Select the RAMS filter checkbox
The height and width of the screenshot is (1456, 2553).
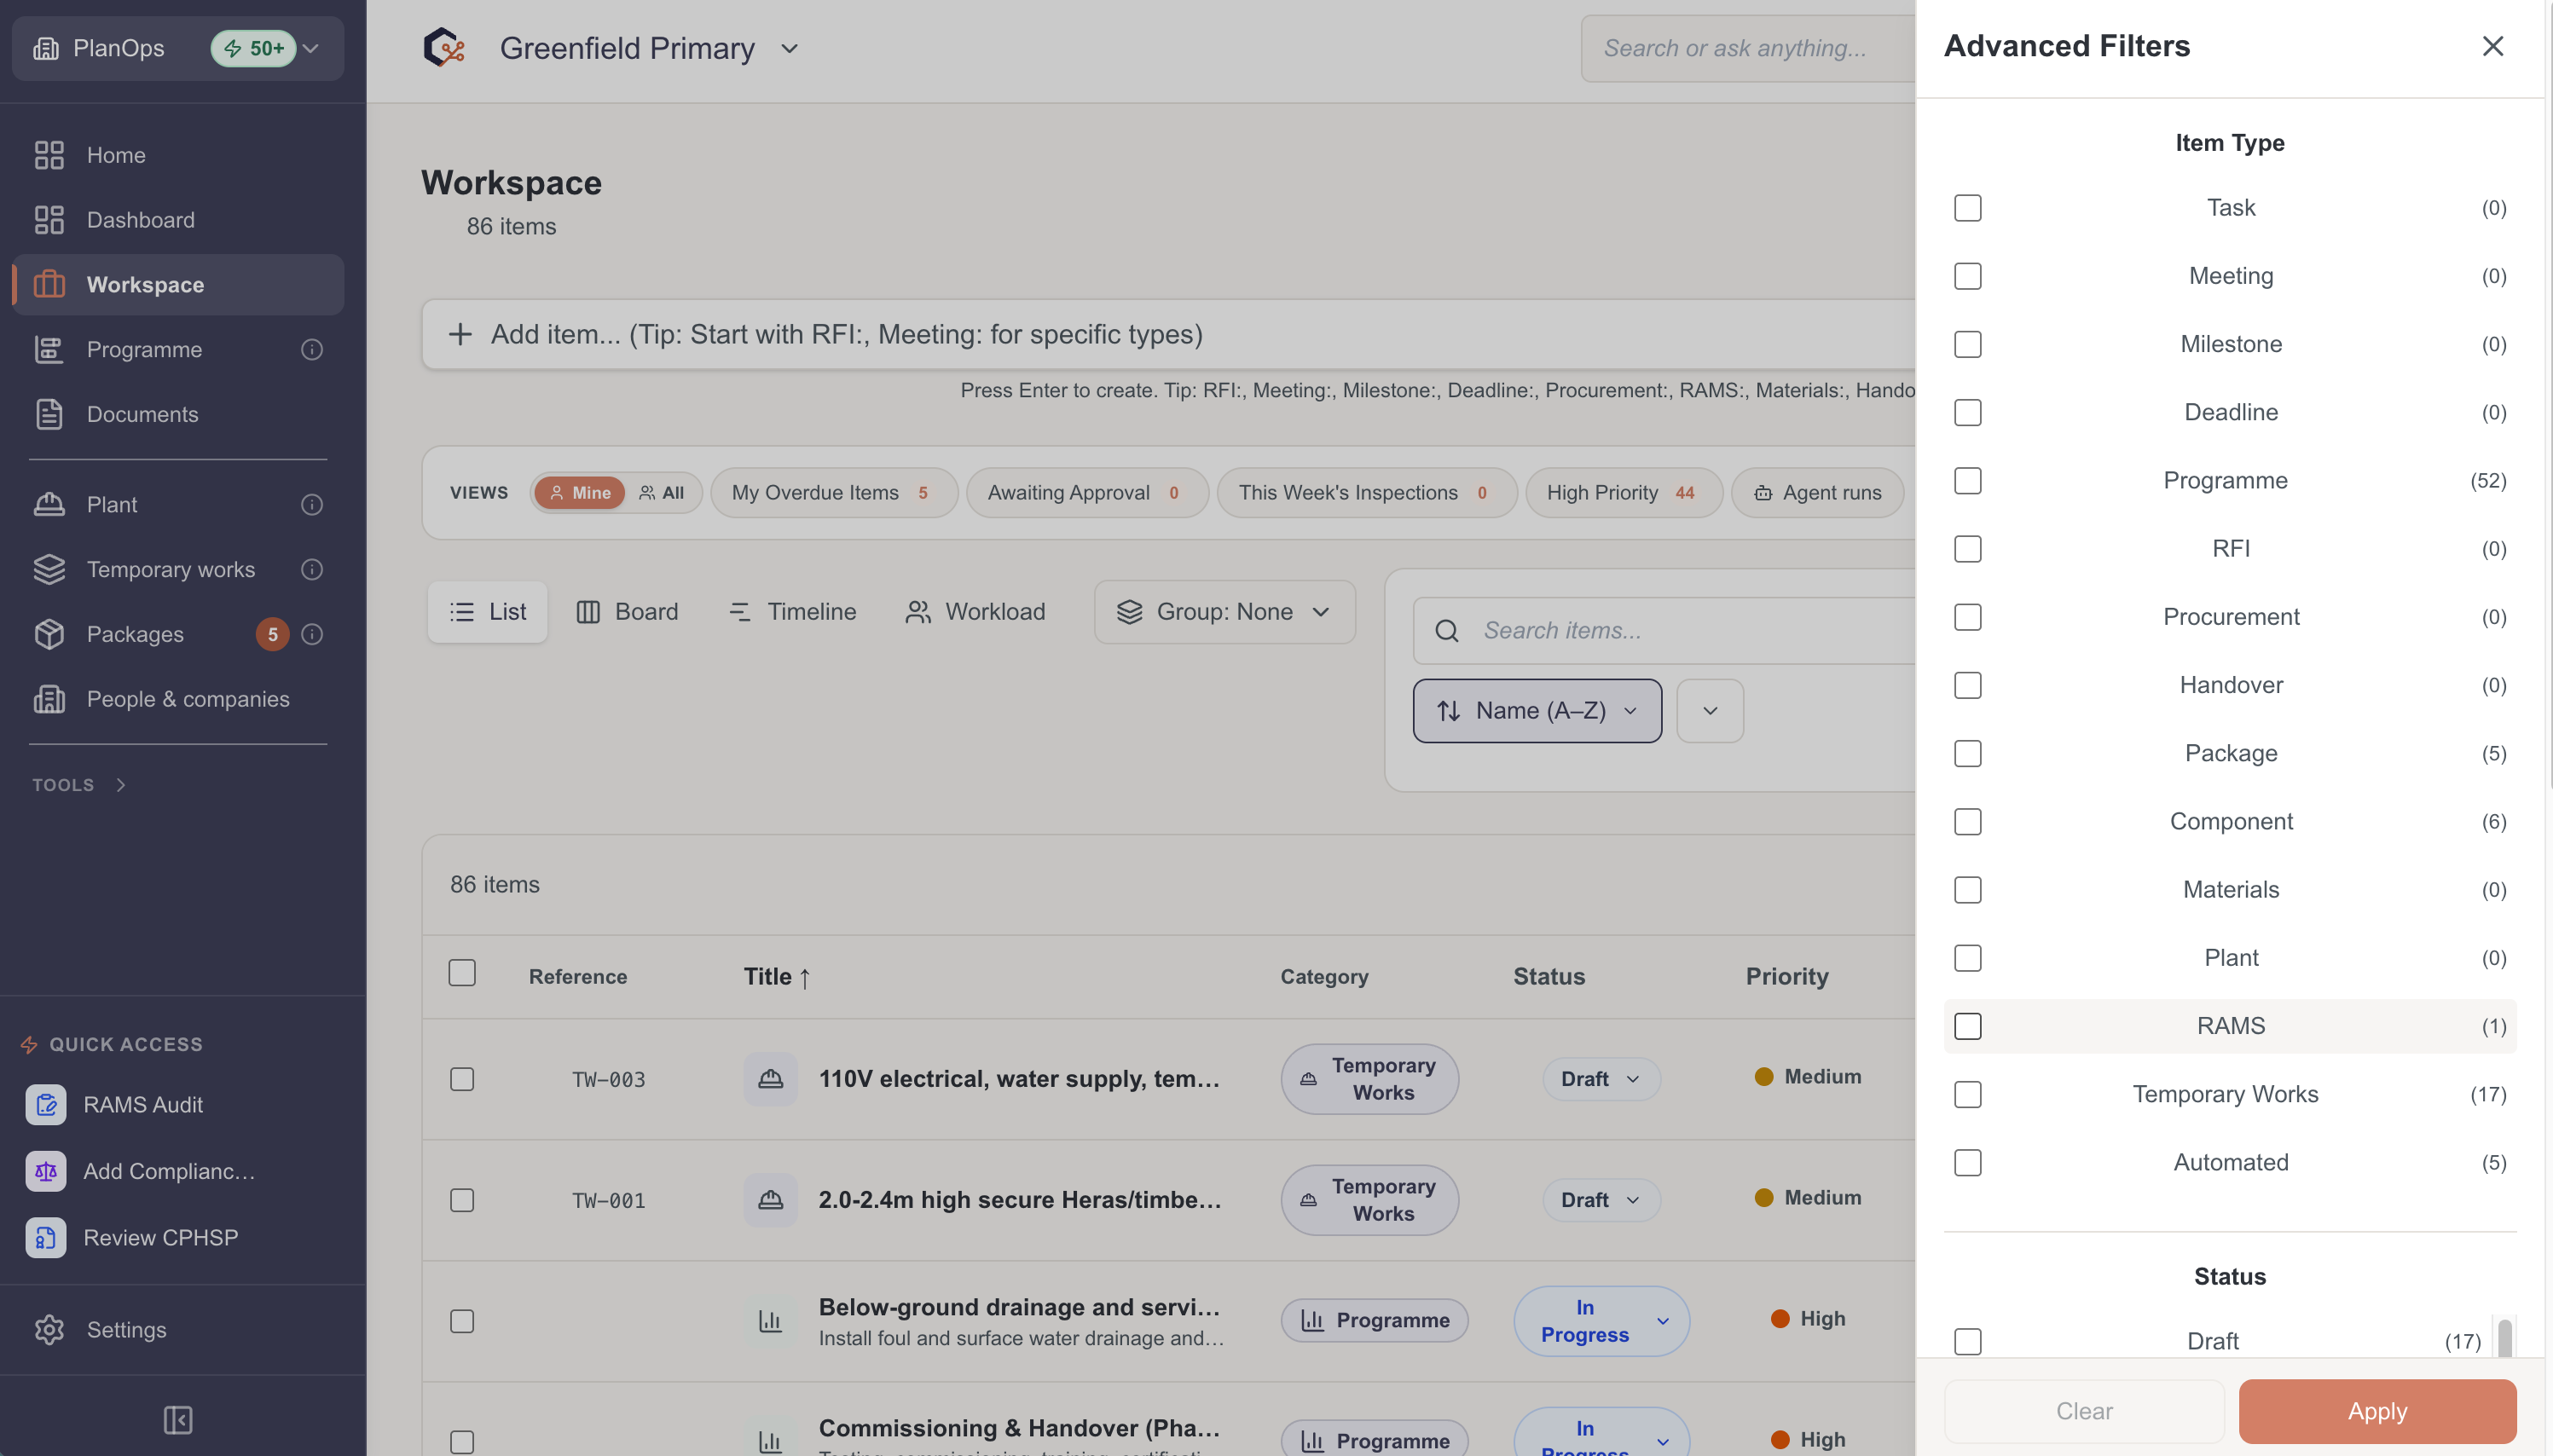[x=1968, y=1026]
